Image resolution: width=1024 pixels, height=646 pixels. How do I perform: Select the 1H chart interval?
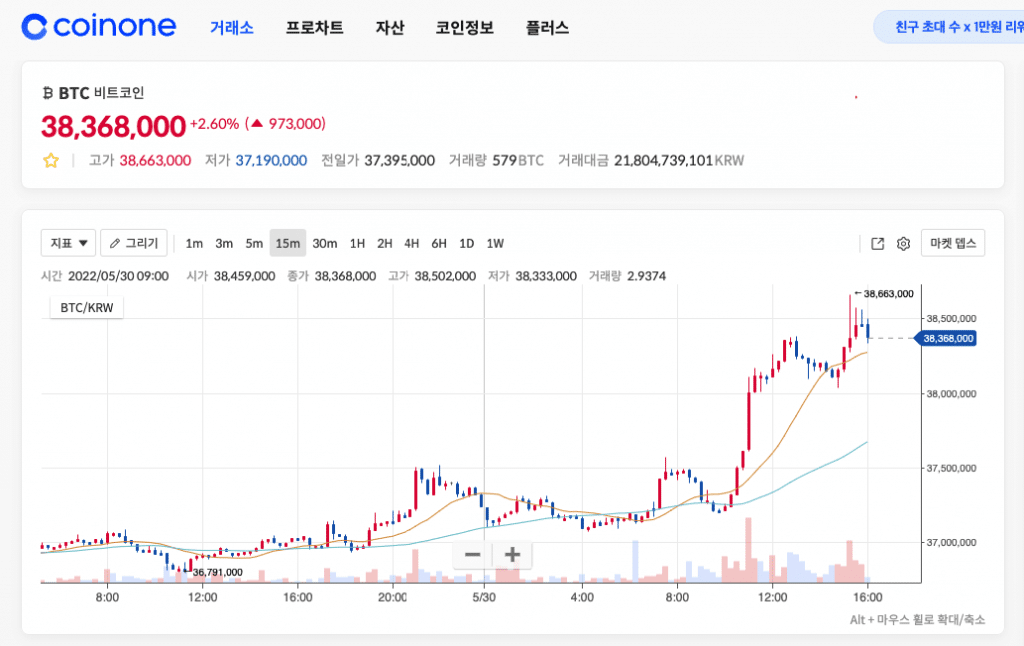pos(357,244)
